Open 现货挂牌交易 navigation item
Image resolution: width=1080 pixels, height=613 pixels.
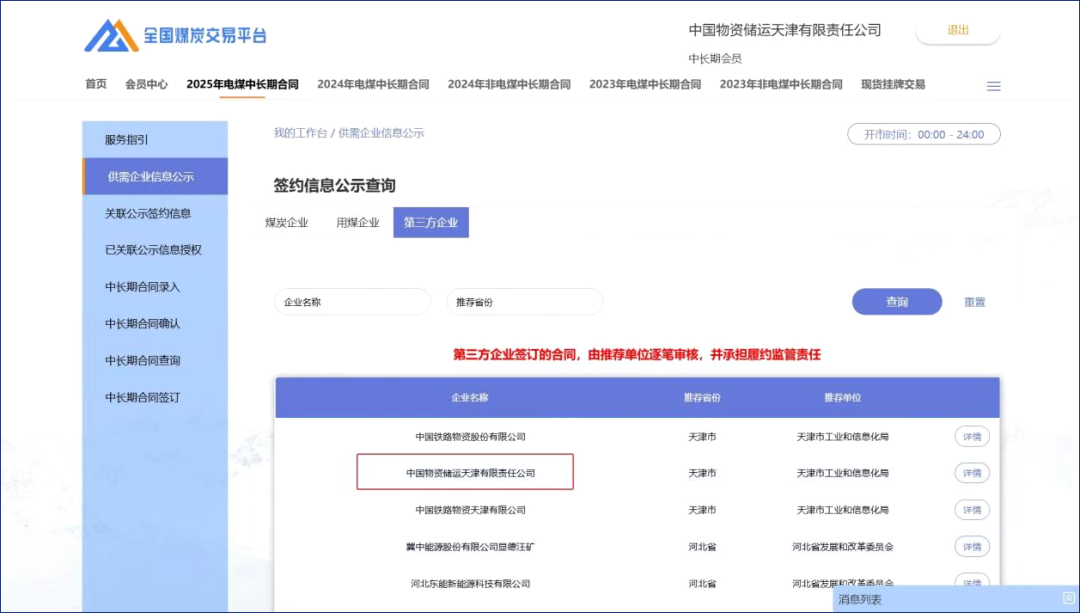892,84
